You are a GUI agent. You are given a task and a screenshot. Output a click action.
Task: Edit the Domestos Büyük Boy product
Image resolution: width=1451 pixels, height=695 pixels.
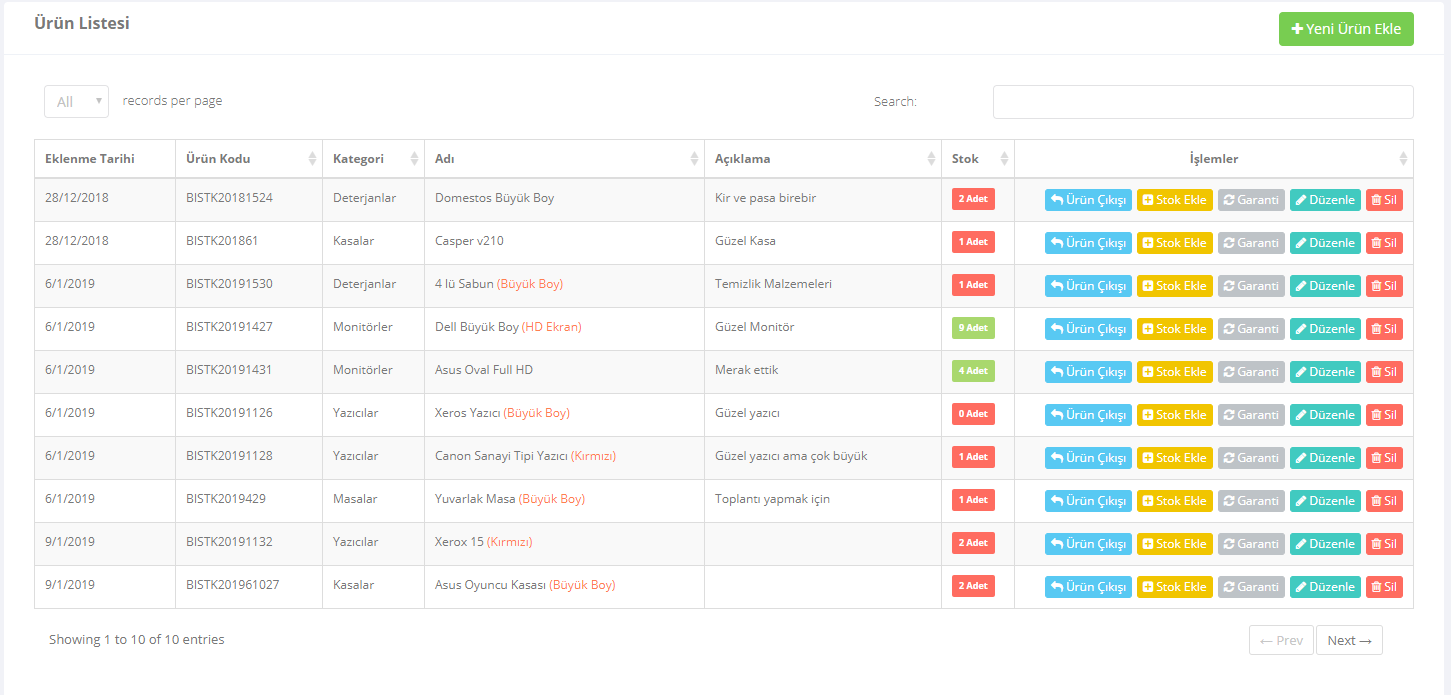click(x=1325, y=200)
